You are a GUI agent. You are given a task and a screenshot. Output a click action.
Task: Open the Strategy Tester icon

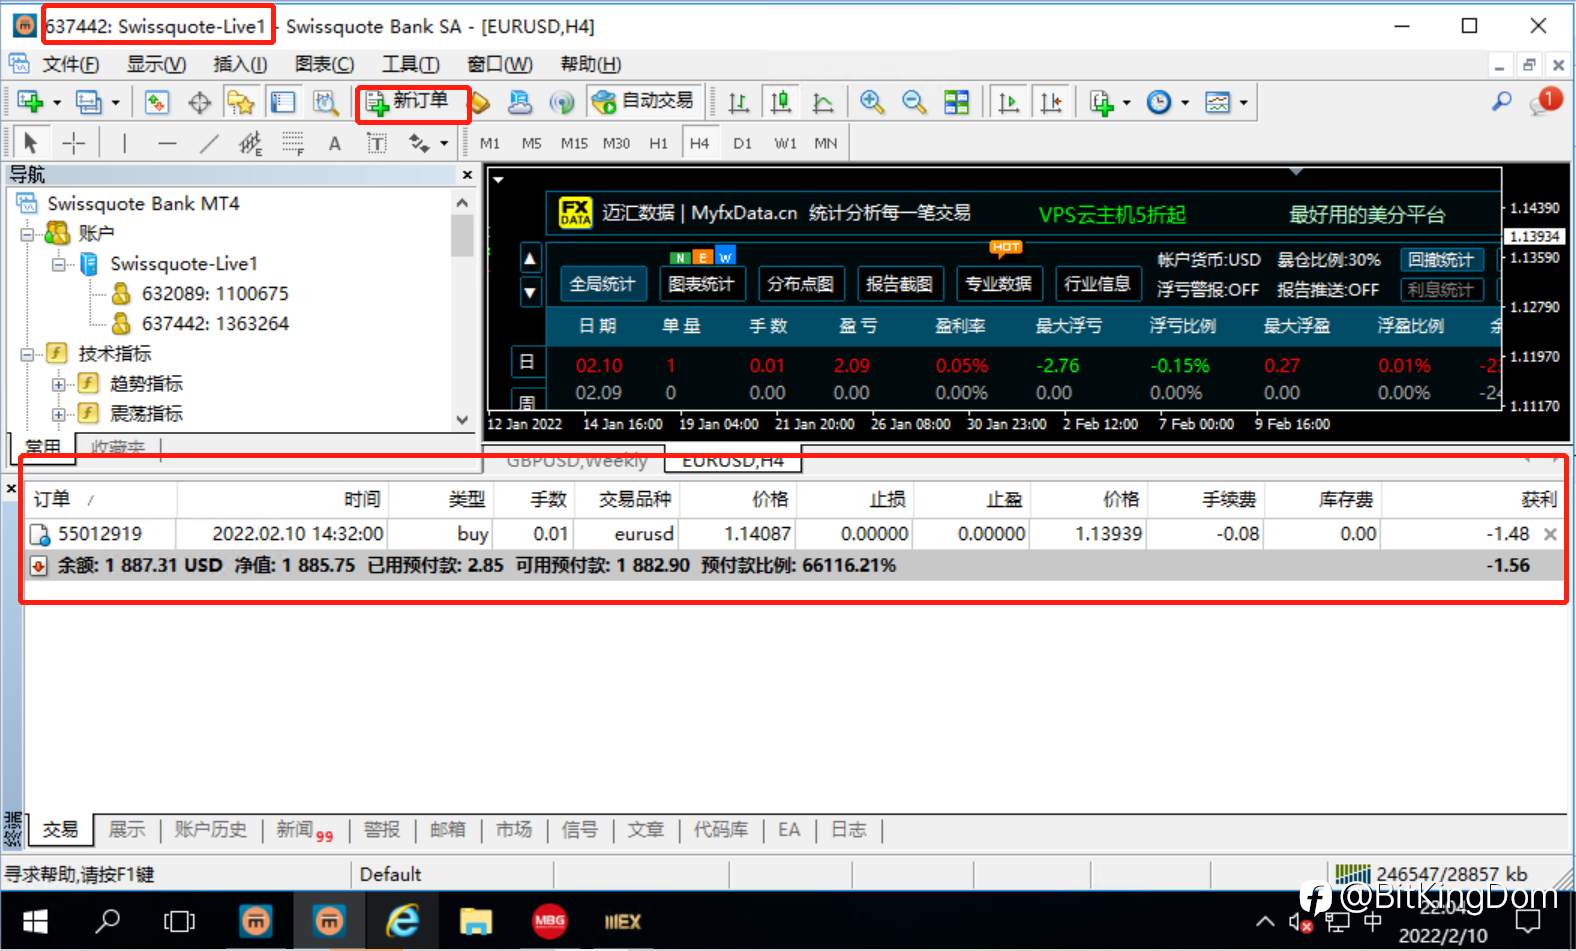[325, 102]
